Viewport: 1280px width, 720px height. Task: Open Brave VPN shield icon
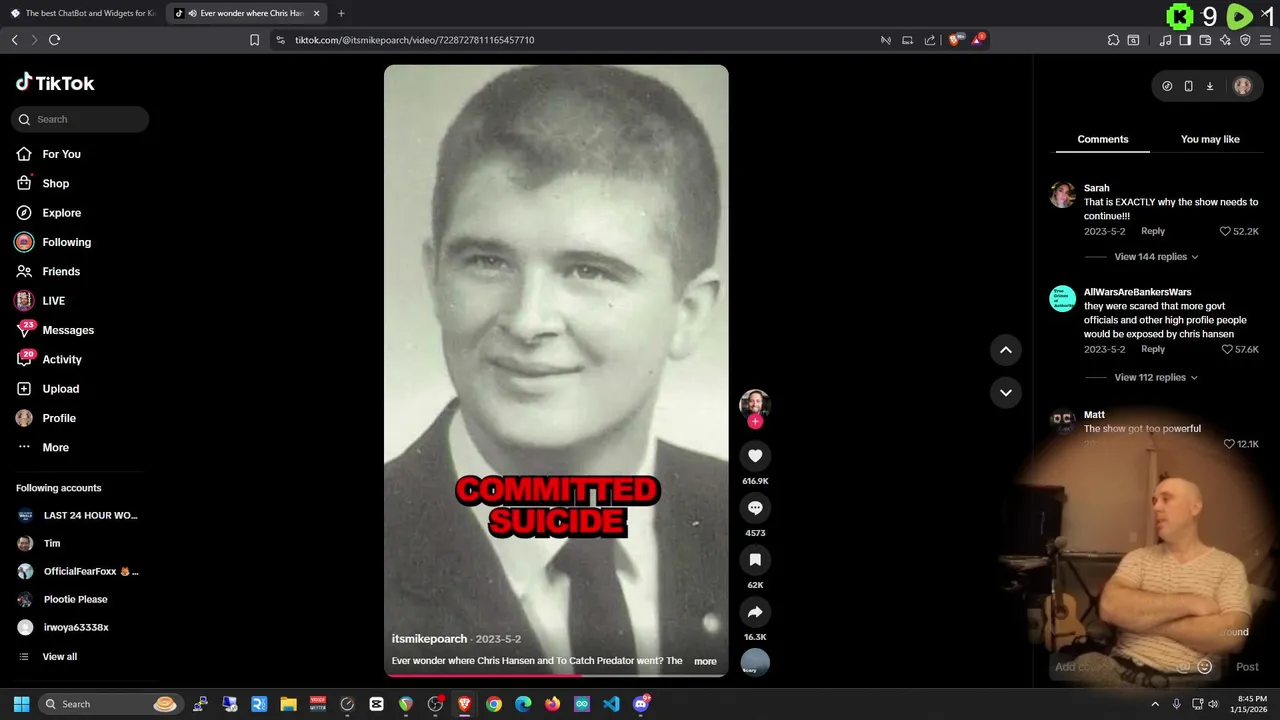[1245, 40]
